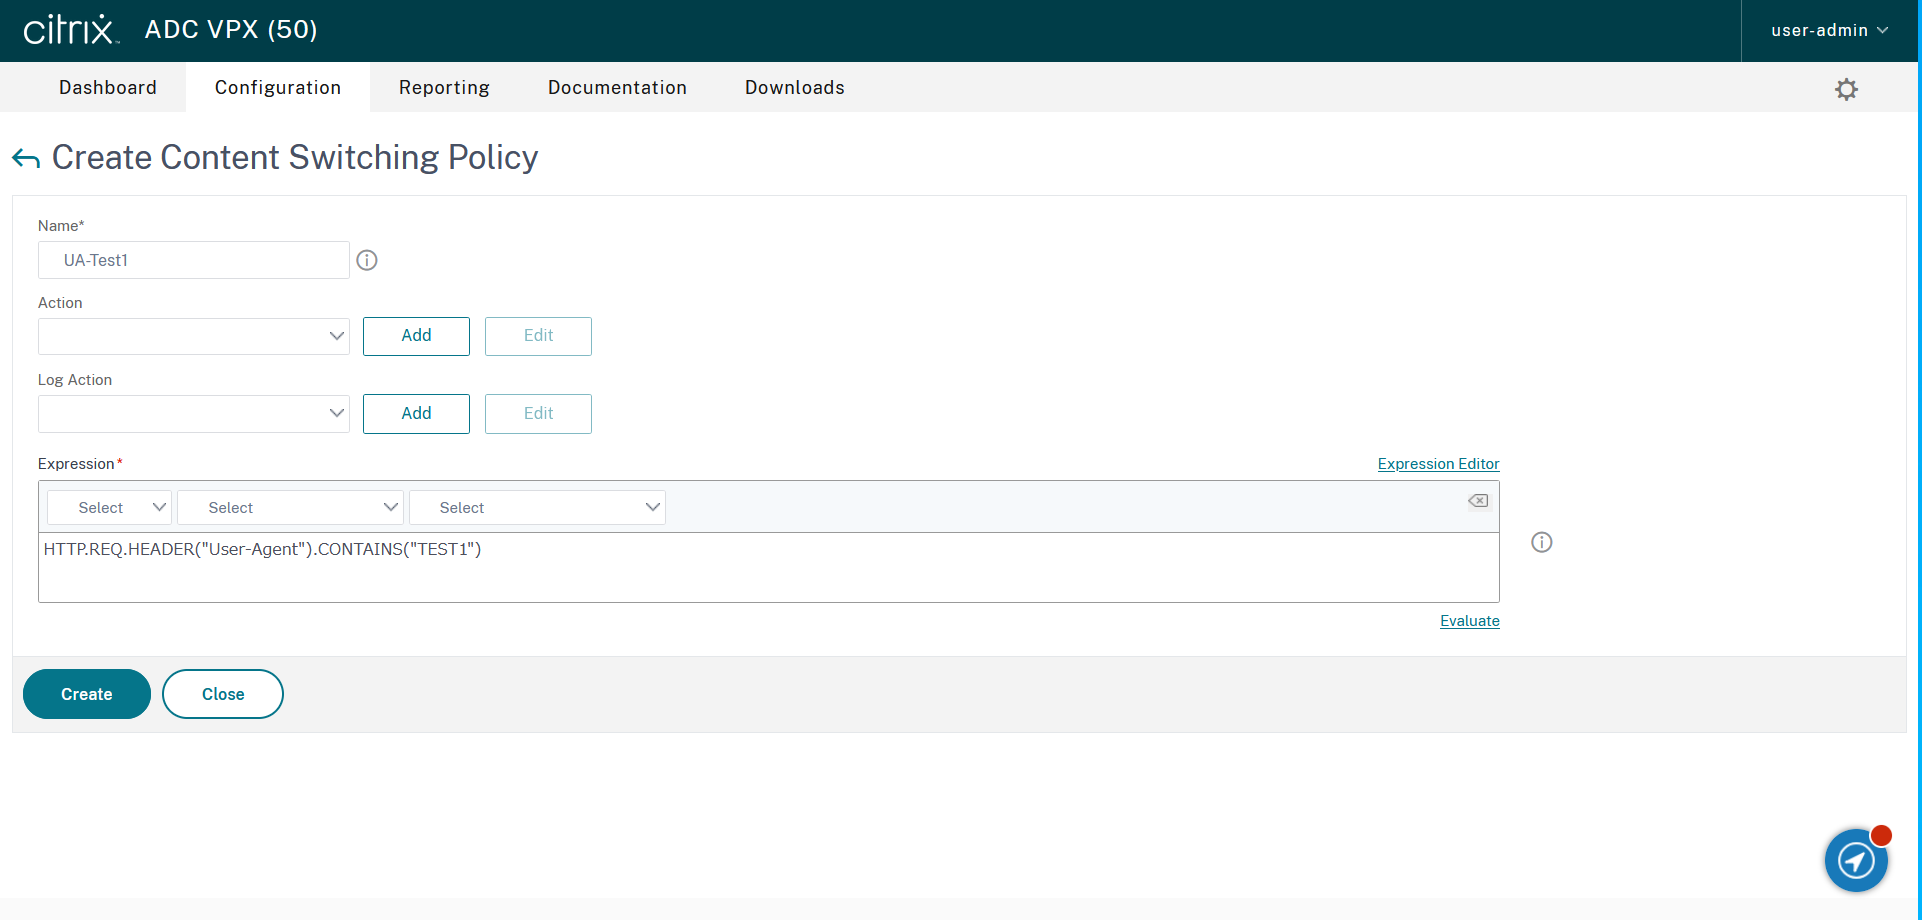This screenshot has width=1922, height=920.
Task: Open second expression Select dropdown
Action: [x=290, y=508]
